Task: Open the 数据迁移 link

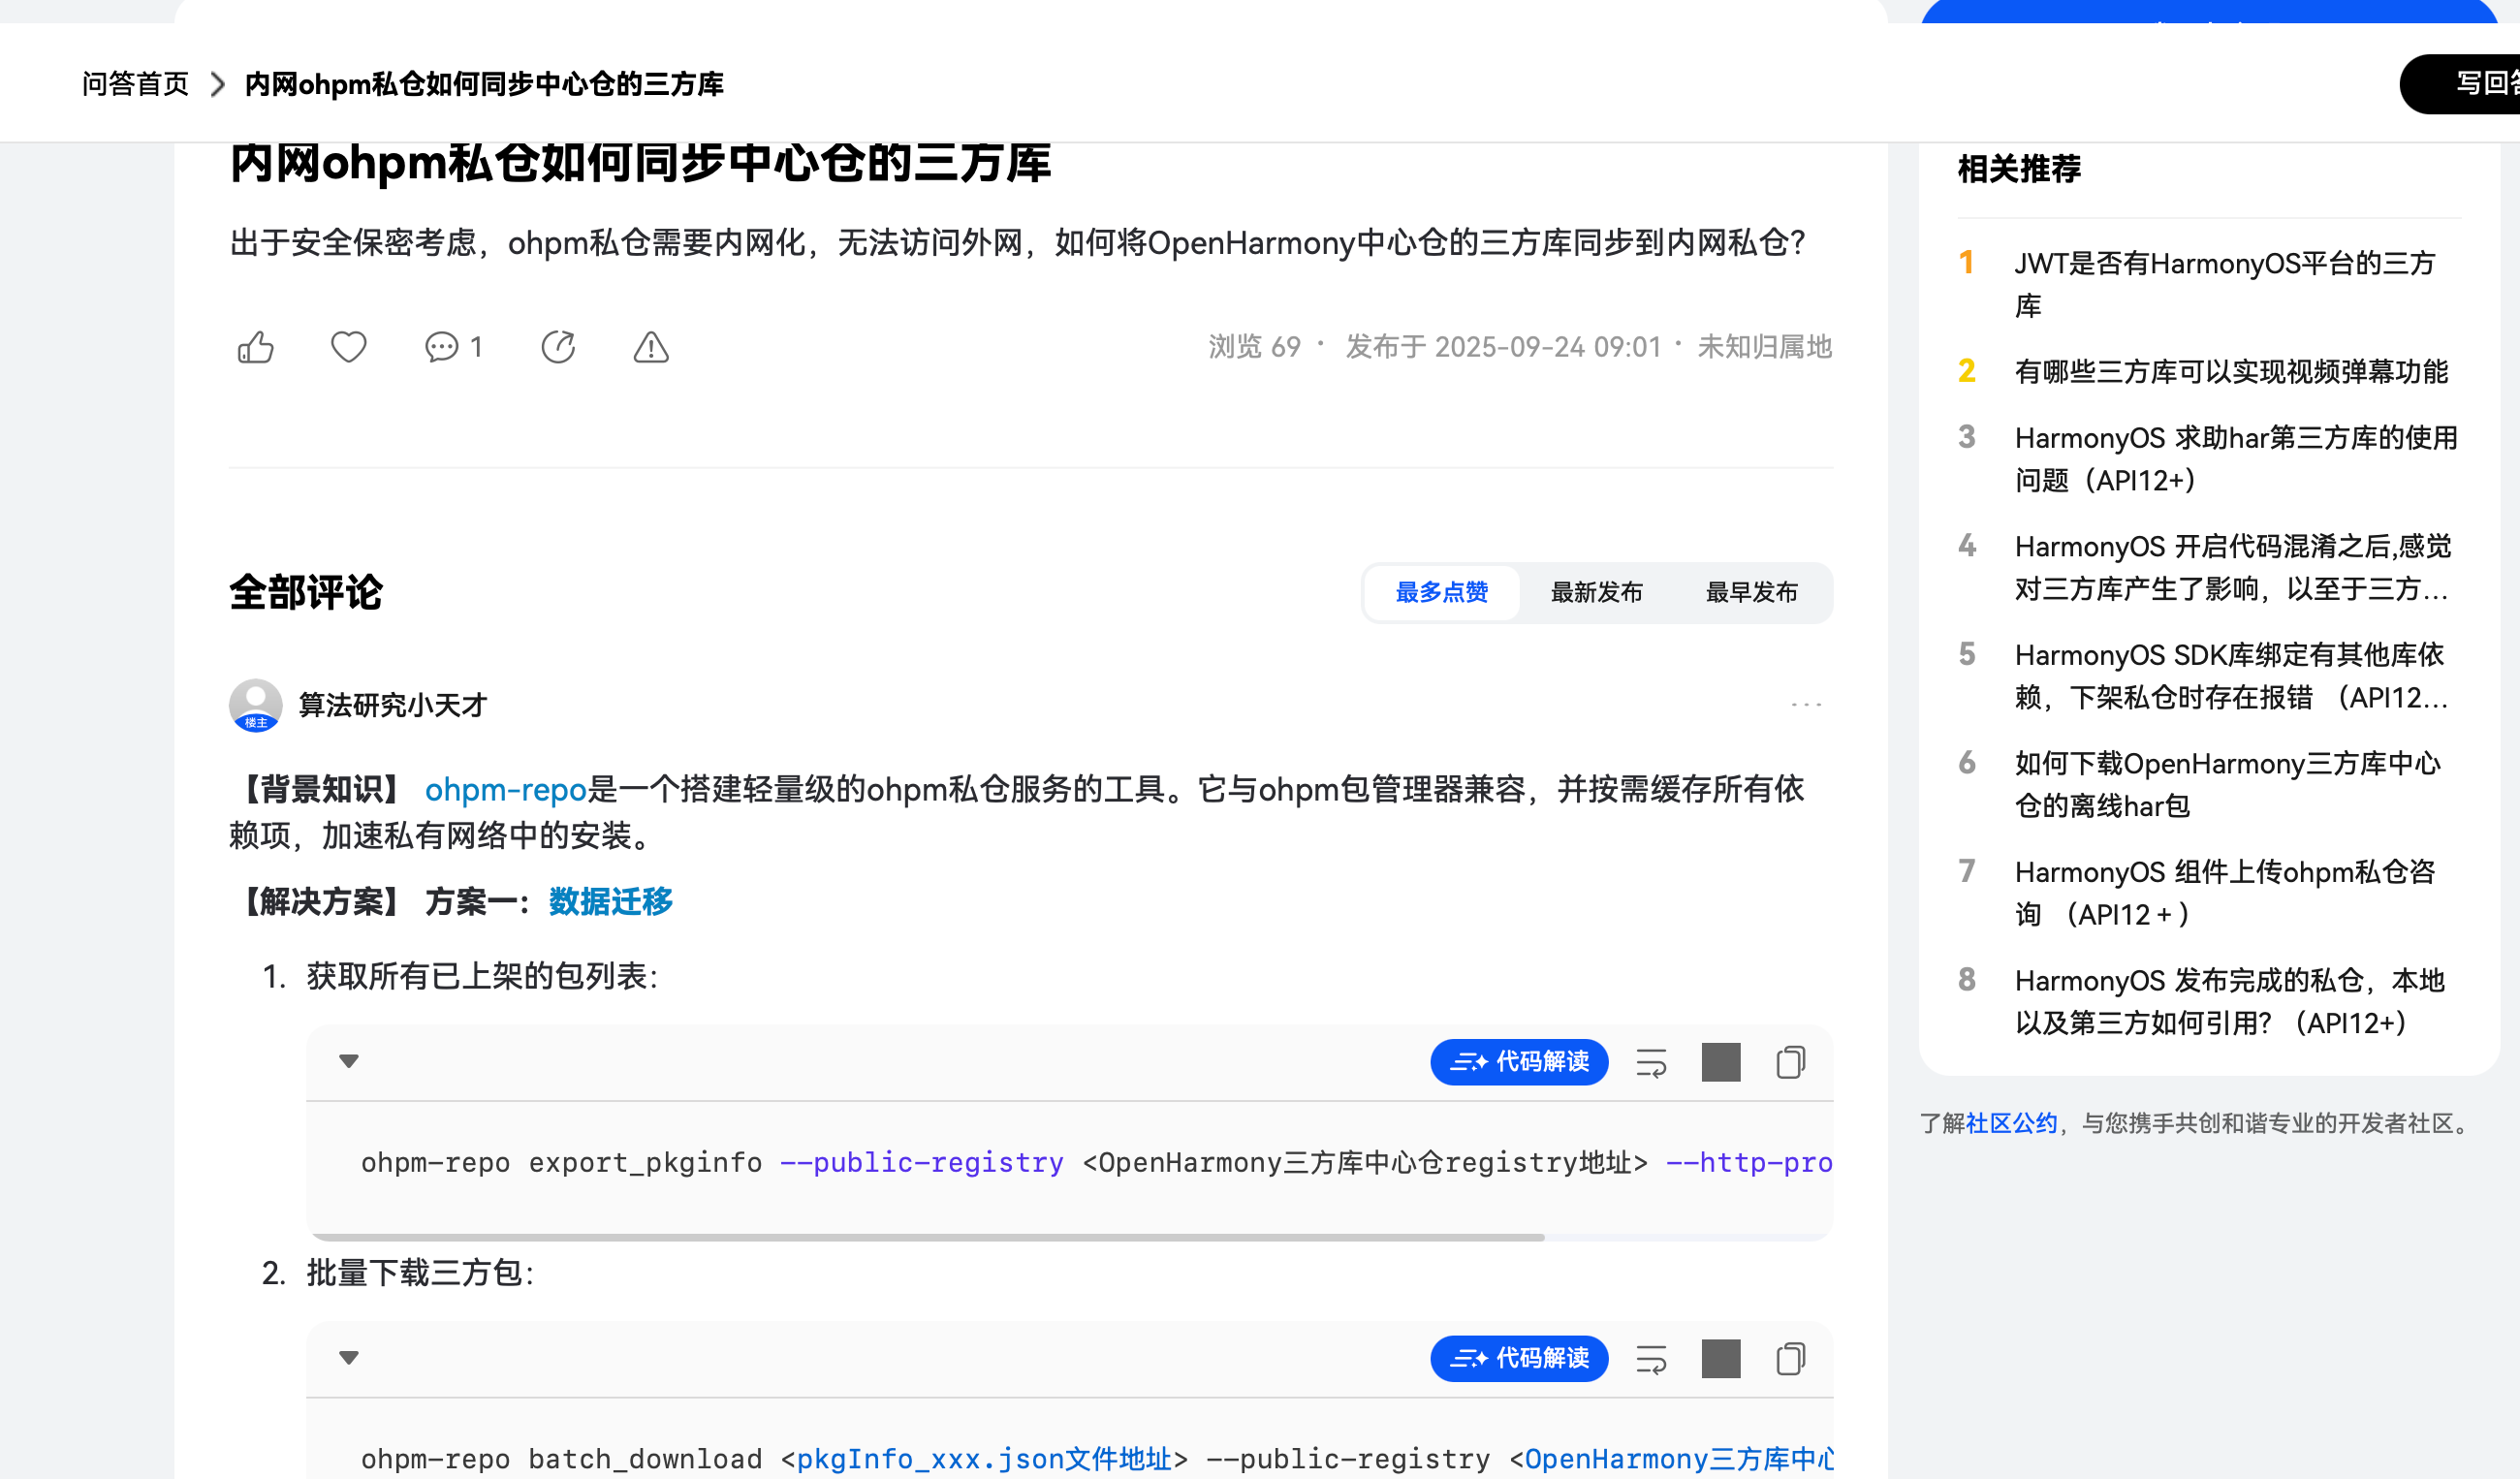Action: point(608,901)
